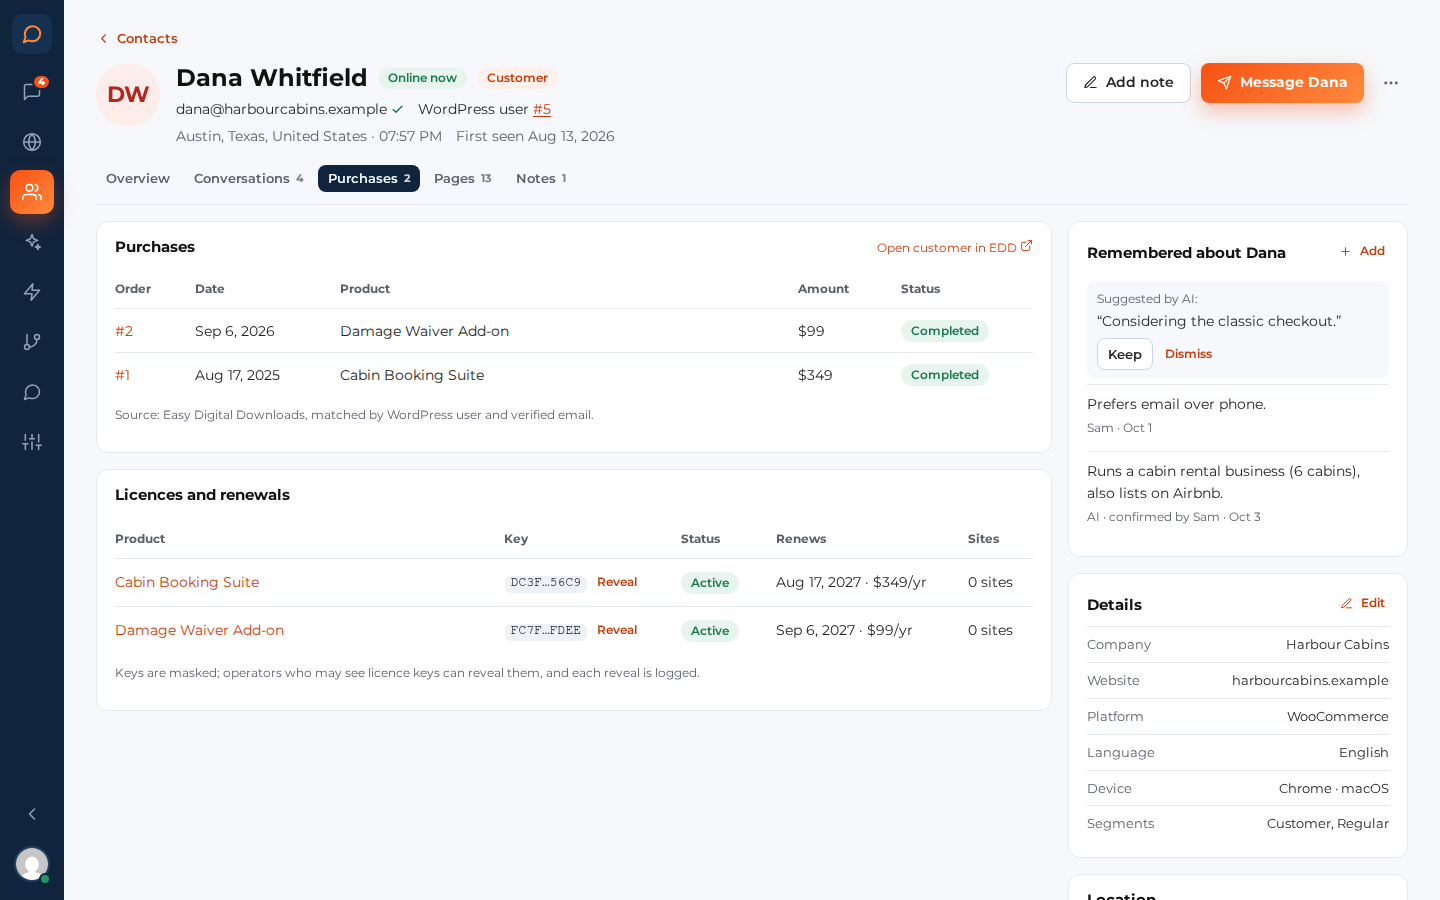Open the inbox icon with badge 4

click(x=32, y=92)
